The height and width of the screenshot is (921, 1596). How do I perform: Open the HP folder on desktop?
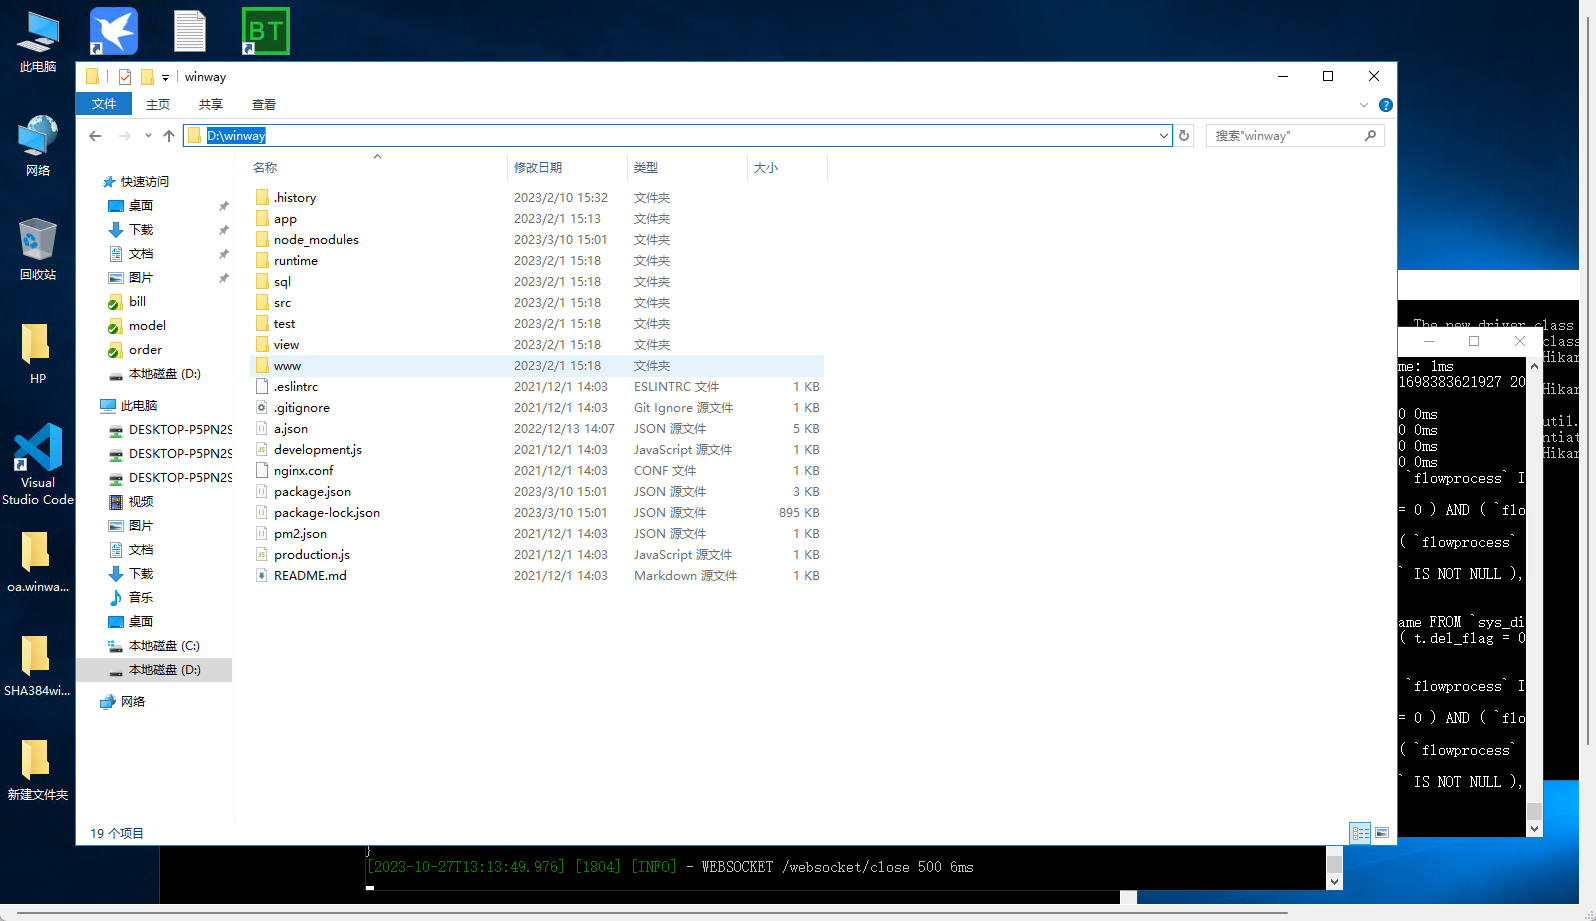click(38, 354)
